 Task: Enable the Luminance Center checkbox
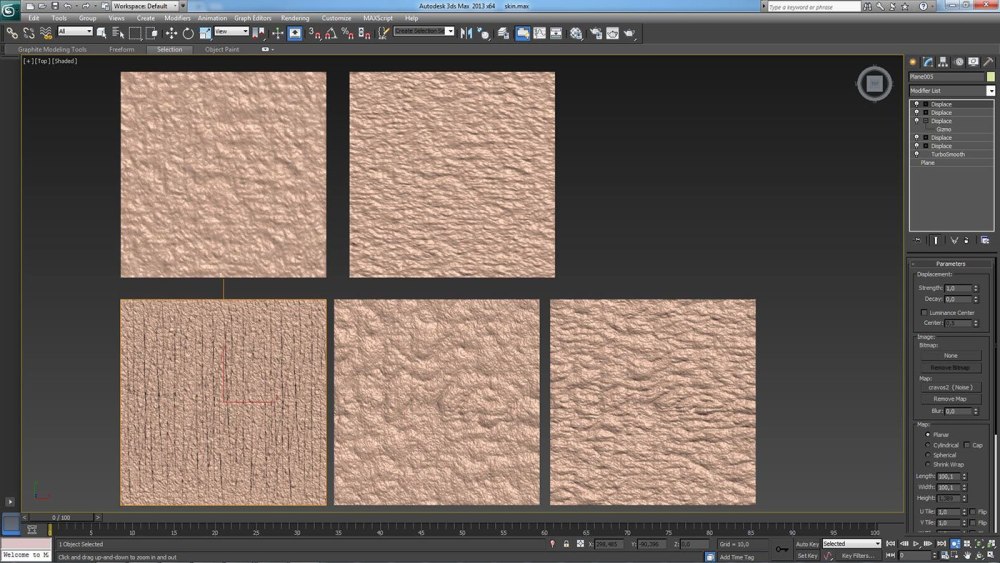923,313
